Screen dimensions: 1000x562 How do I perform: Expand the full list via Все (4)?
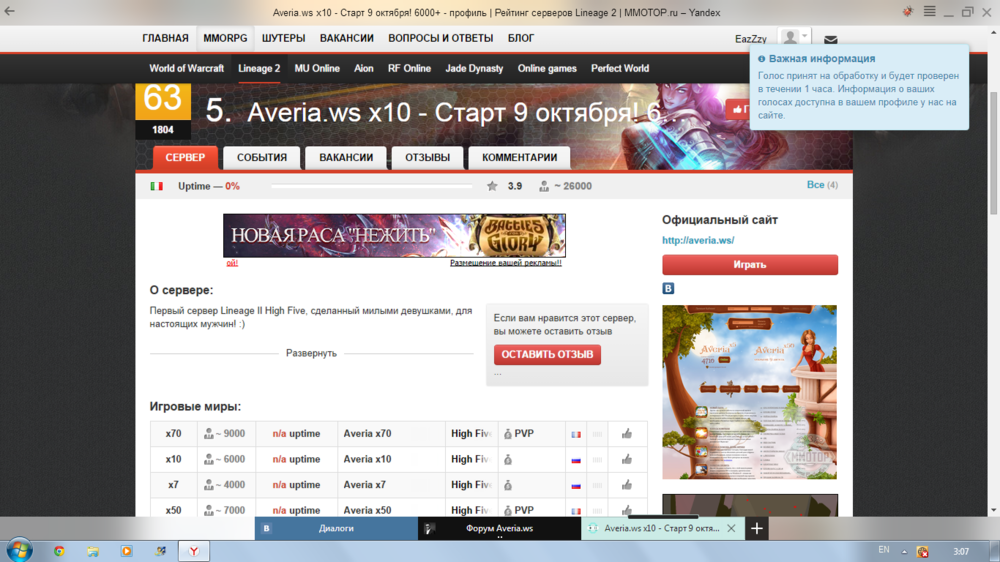tap(821, 185)
